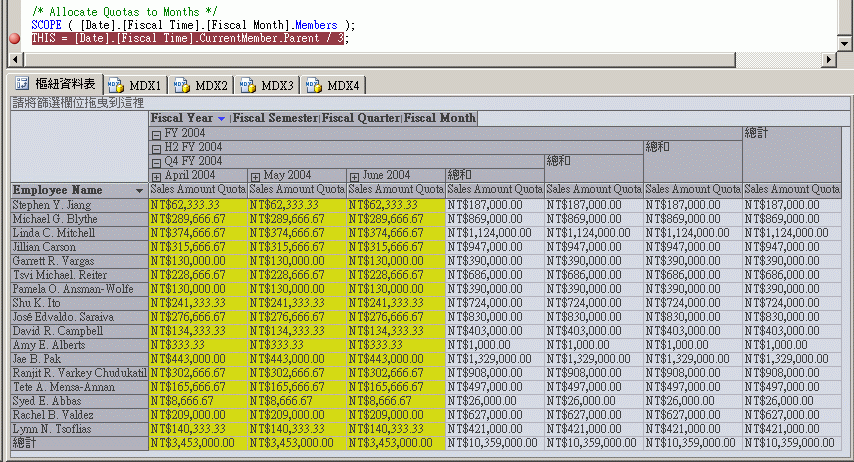Select row Tsvi Michael Reiter
This screenshot has height=462, width=854.
click(x=80, y=275)
